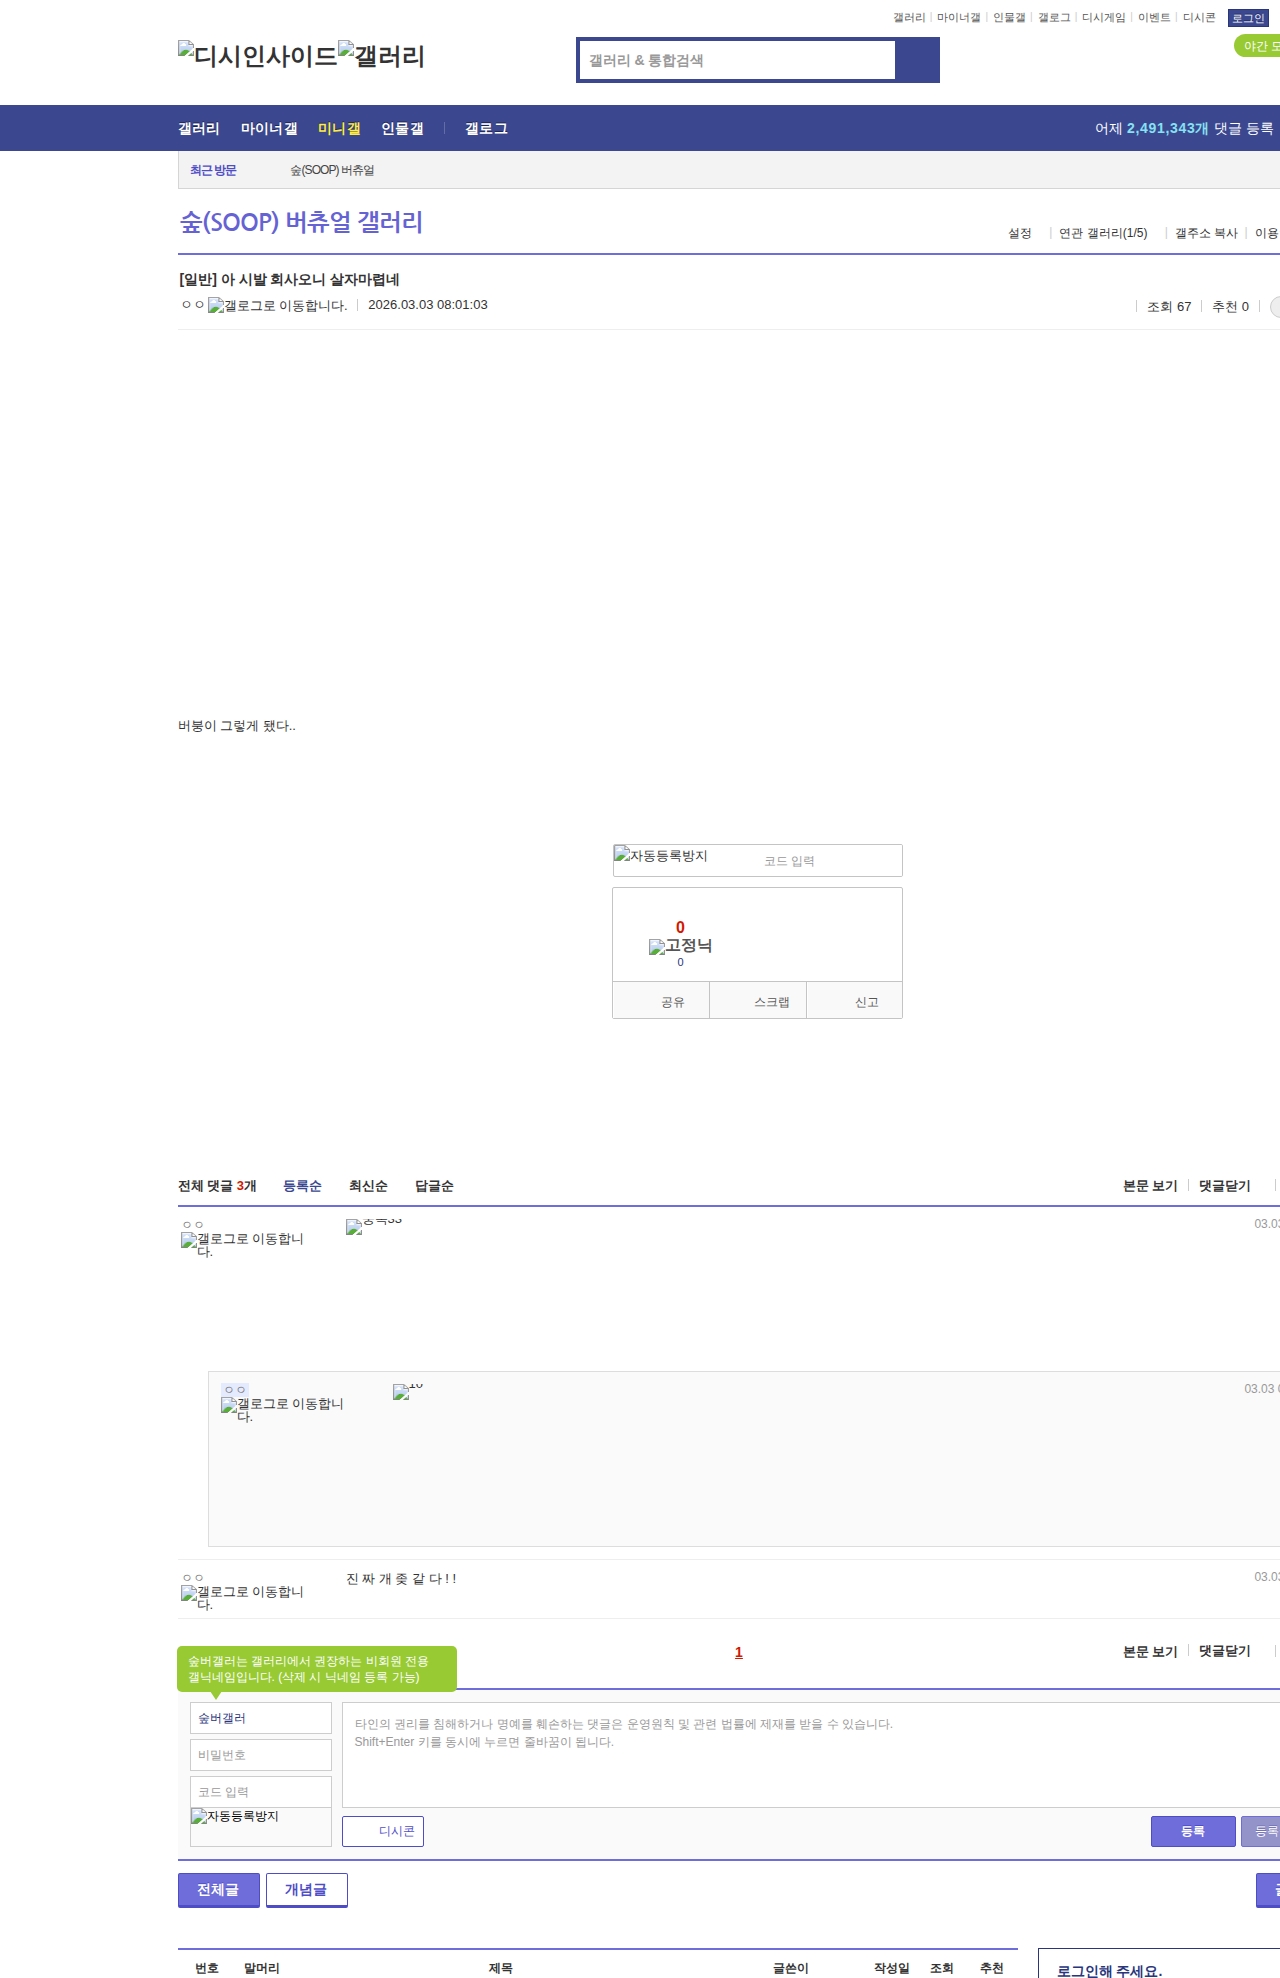The image size is (1280, 1978).
Task: Click the 고정닉 recommend icon
Action: point(680,946)
